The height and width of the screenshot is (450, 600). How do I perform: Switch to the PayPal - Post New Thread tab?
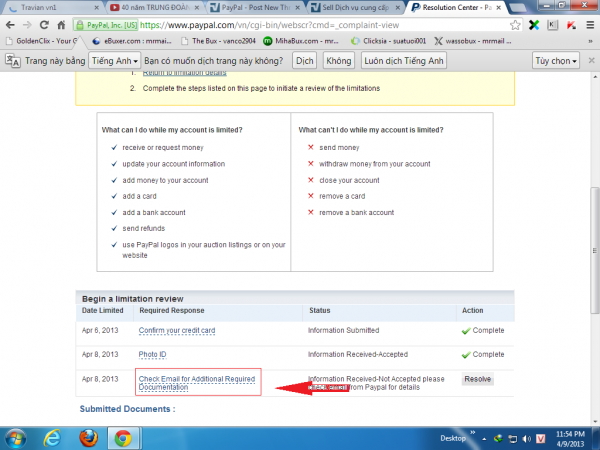click(x=254, y=7)
